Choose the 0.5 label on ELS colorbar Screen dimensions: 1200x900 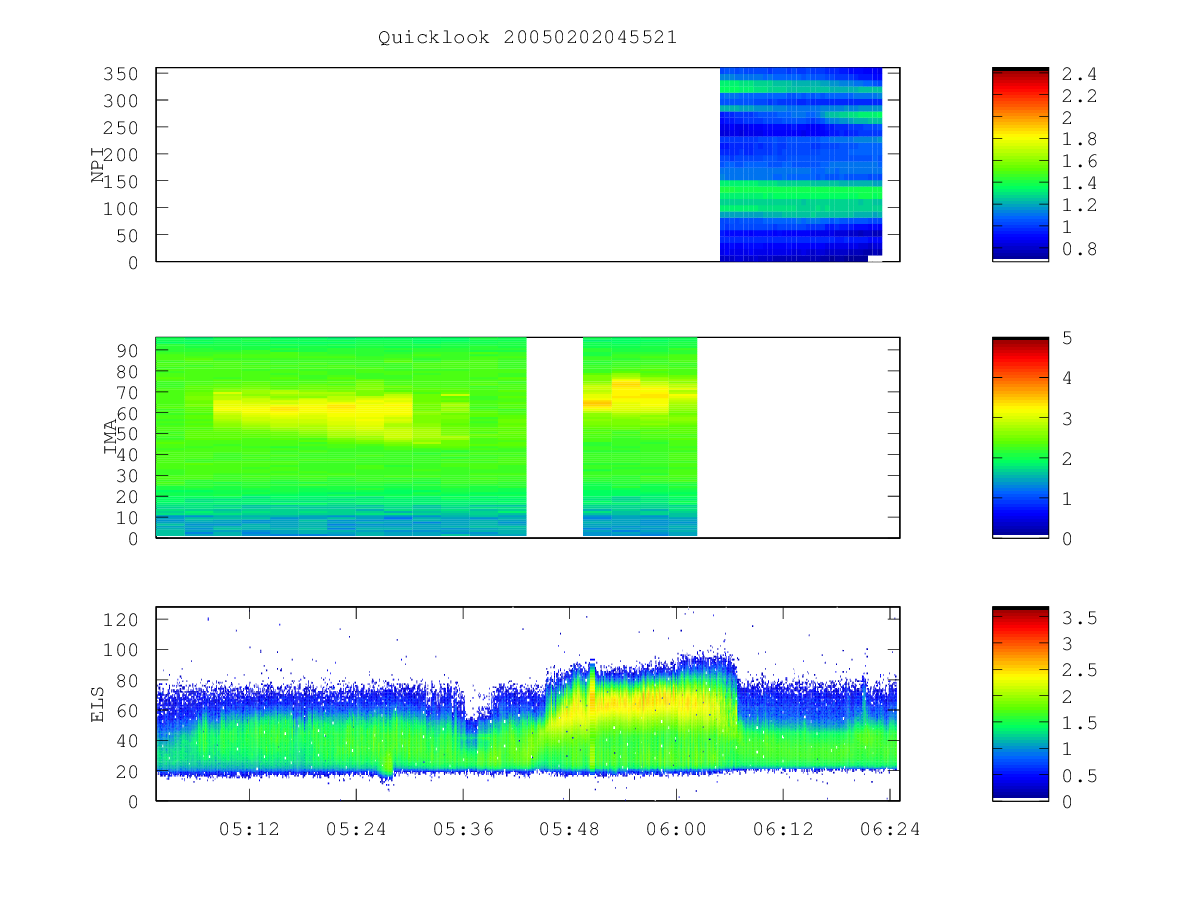[1079, 776]
